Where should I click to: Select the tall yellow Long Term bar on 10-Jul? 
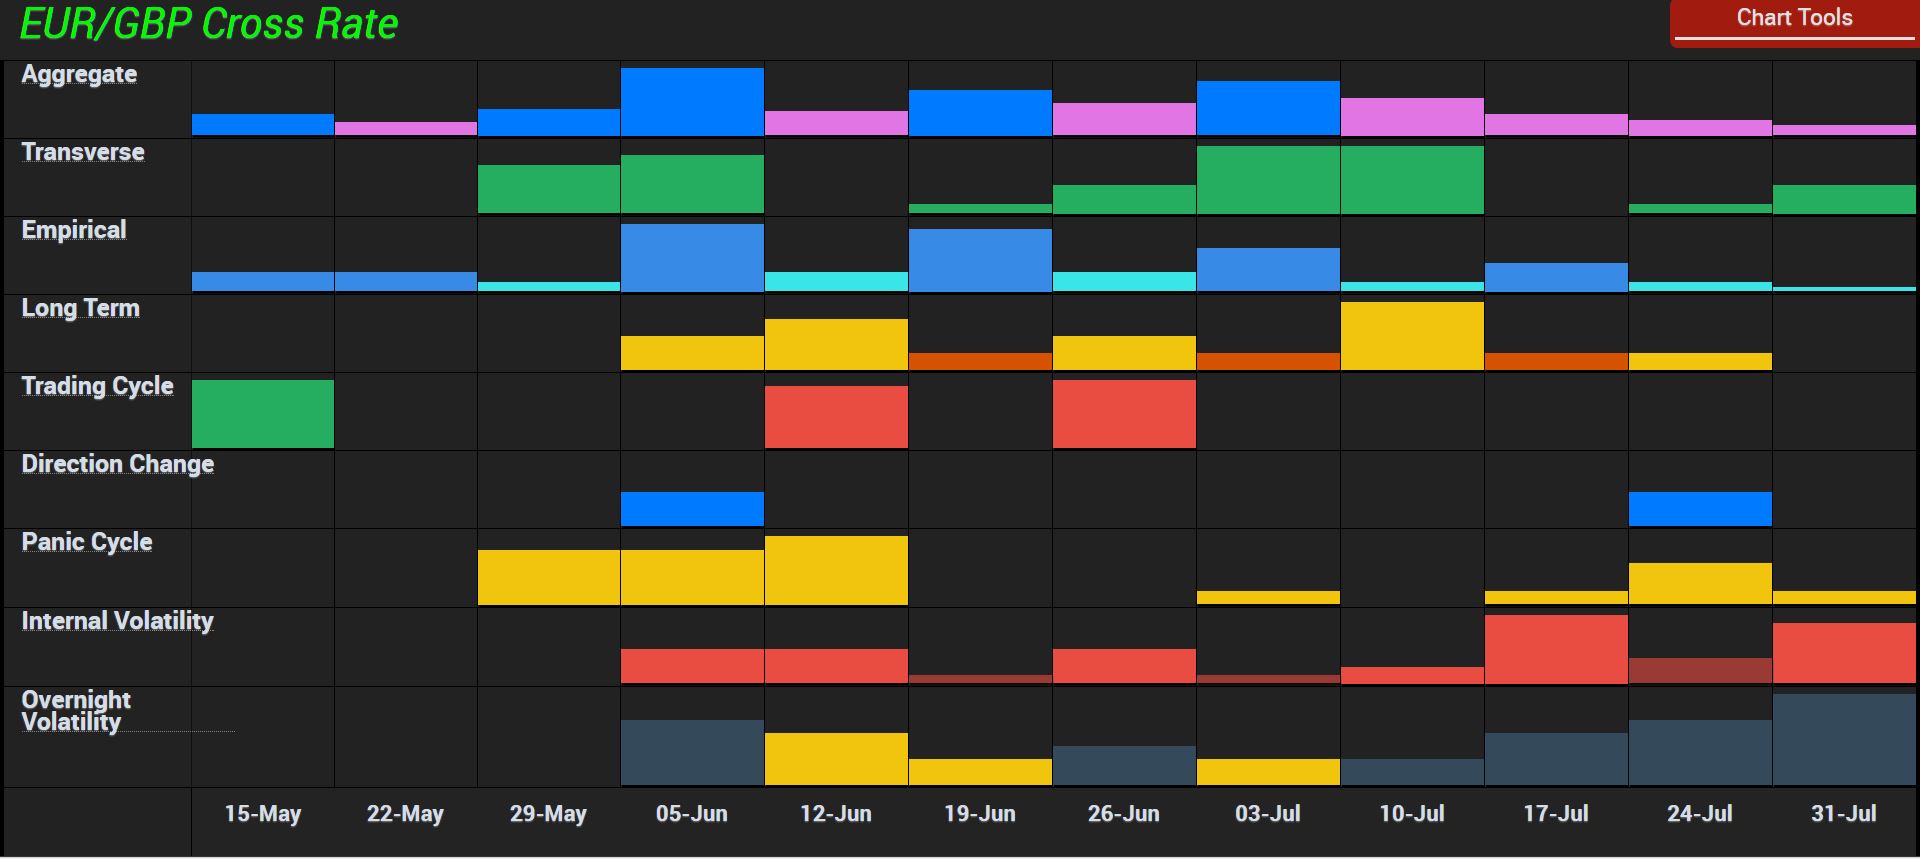tap(1411, 336)
